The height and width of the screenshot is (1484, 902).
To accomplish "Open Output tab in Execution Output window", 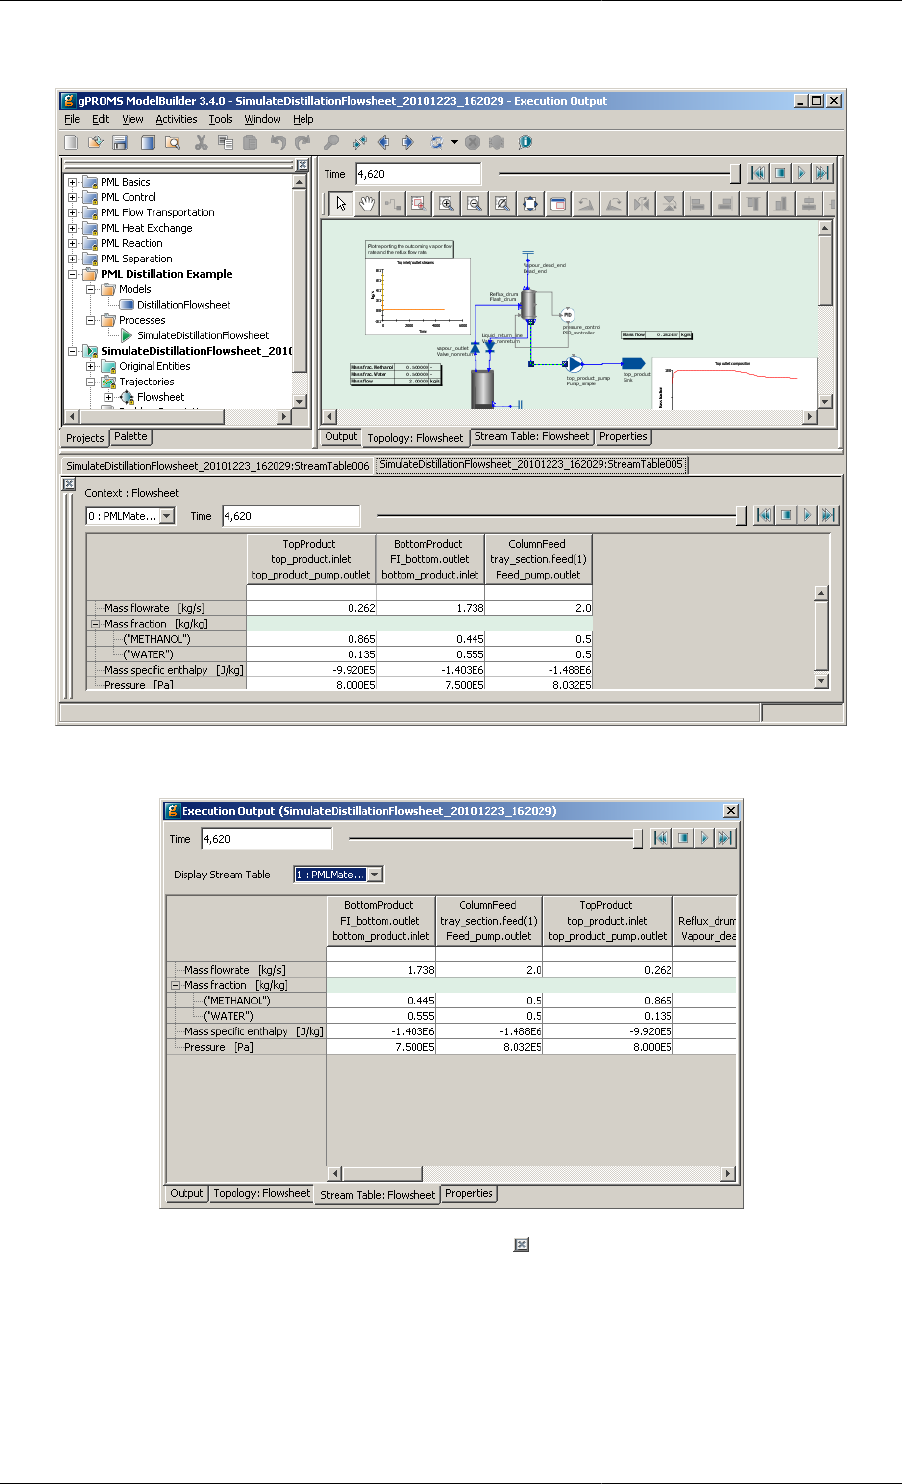I will click(x=186, y=1193).
